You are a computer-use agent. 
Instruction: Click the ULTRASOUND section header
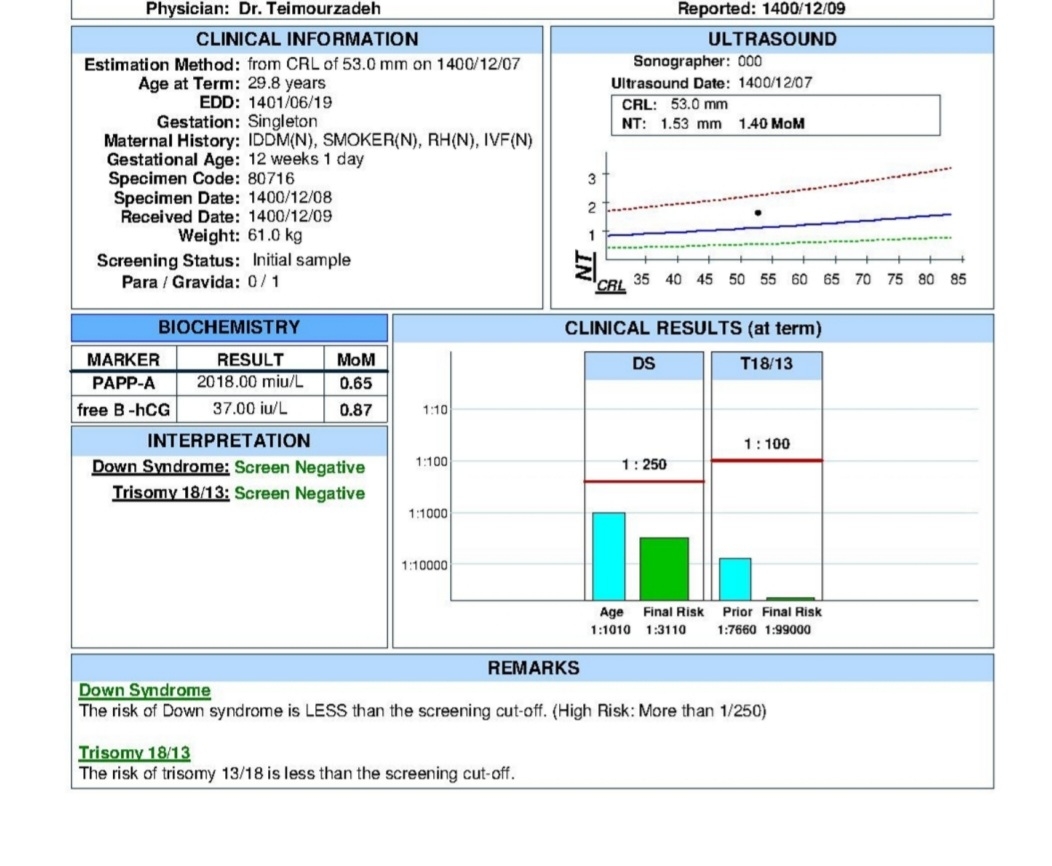[x=772, y=40]
